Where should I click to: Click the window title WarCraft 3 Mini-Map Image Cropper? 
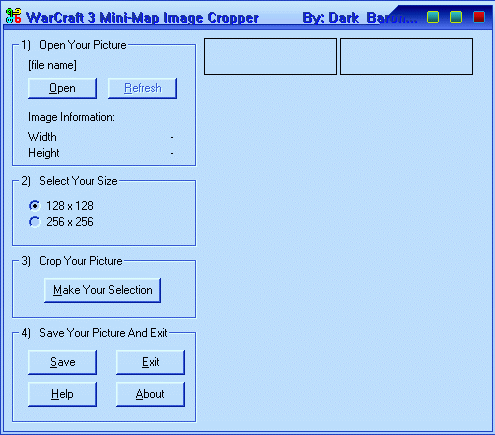pos(142,18)
